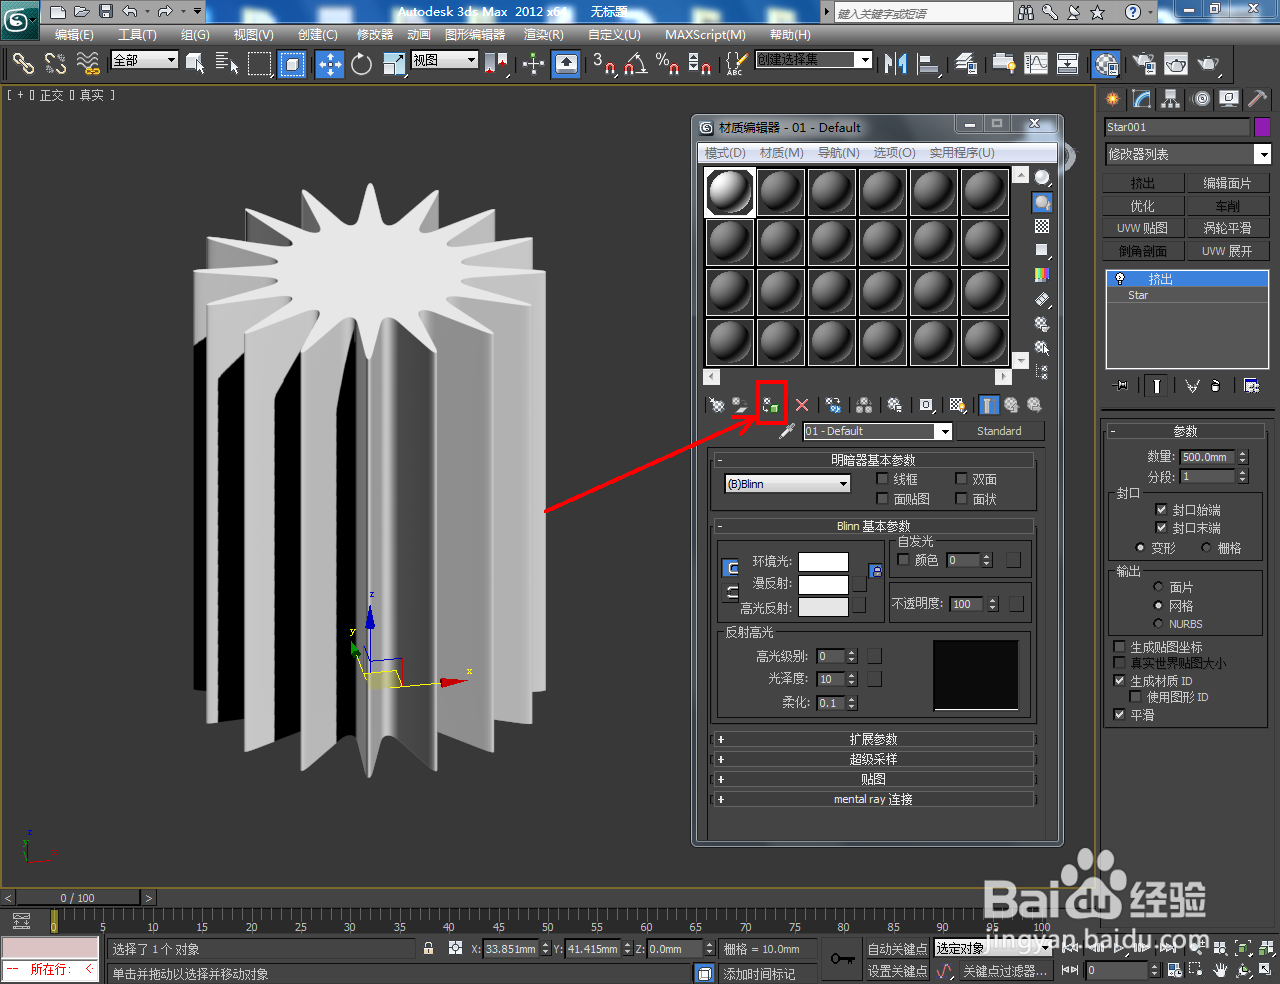Viewport: 1280px width, 984px height.
Task: Click render teapot icon in toolbar
Action: 1209,64
